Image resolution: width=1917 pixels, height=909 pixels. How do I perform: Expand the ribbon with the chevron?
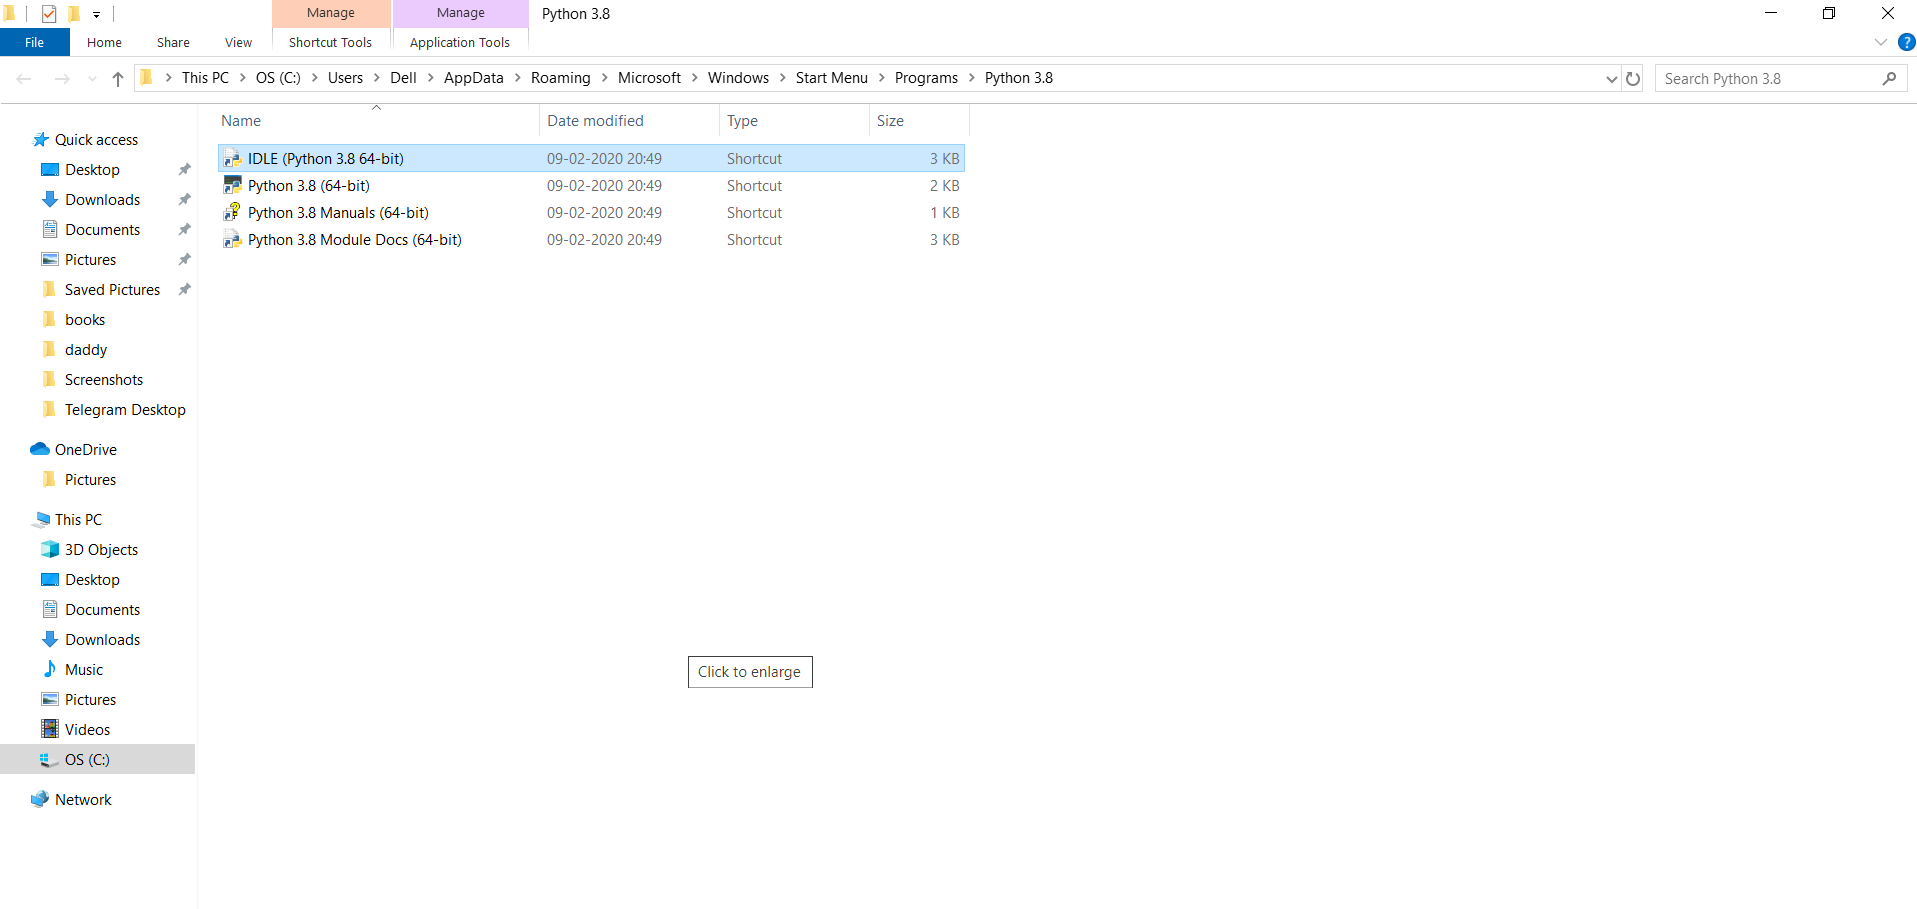(1880, 43)
